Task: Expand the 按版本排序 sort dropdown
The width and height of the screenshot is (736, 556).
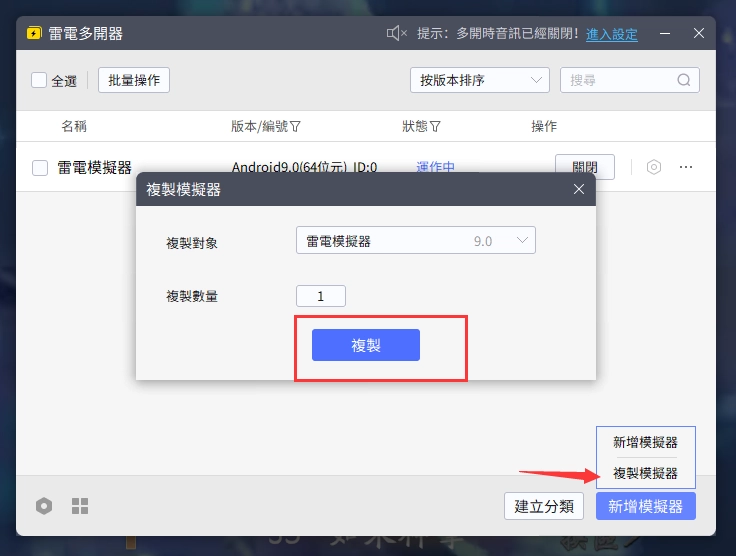Action: point(480,80)
